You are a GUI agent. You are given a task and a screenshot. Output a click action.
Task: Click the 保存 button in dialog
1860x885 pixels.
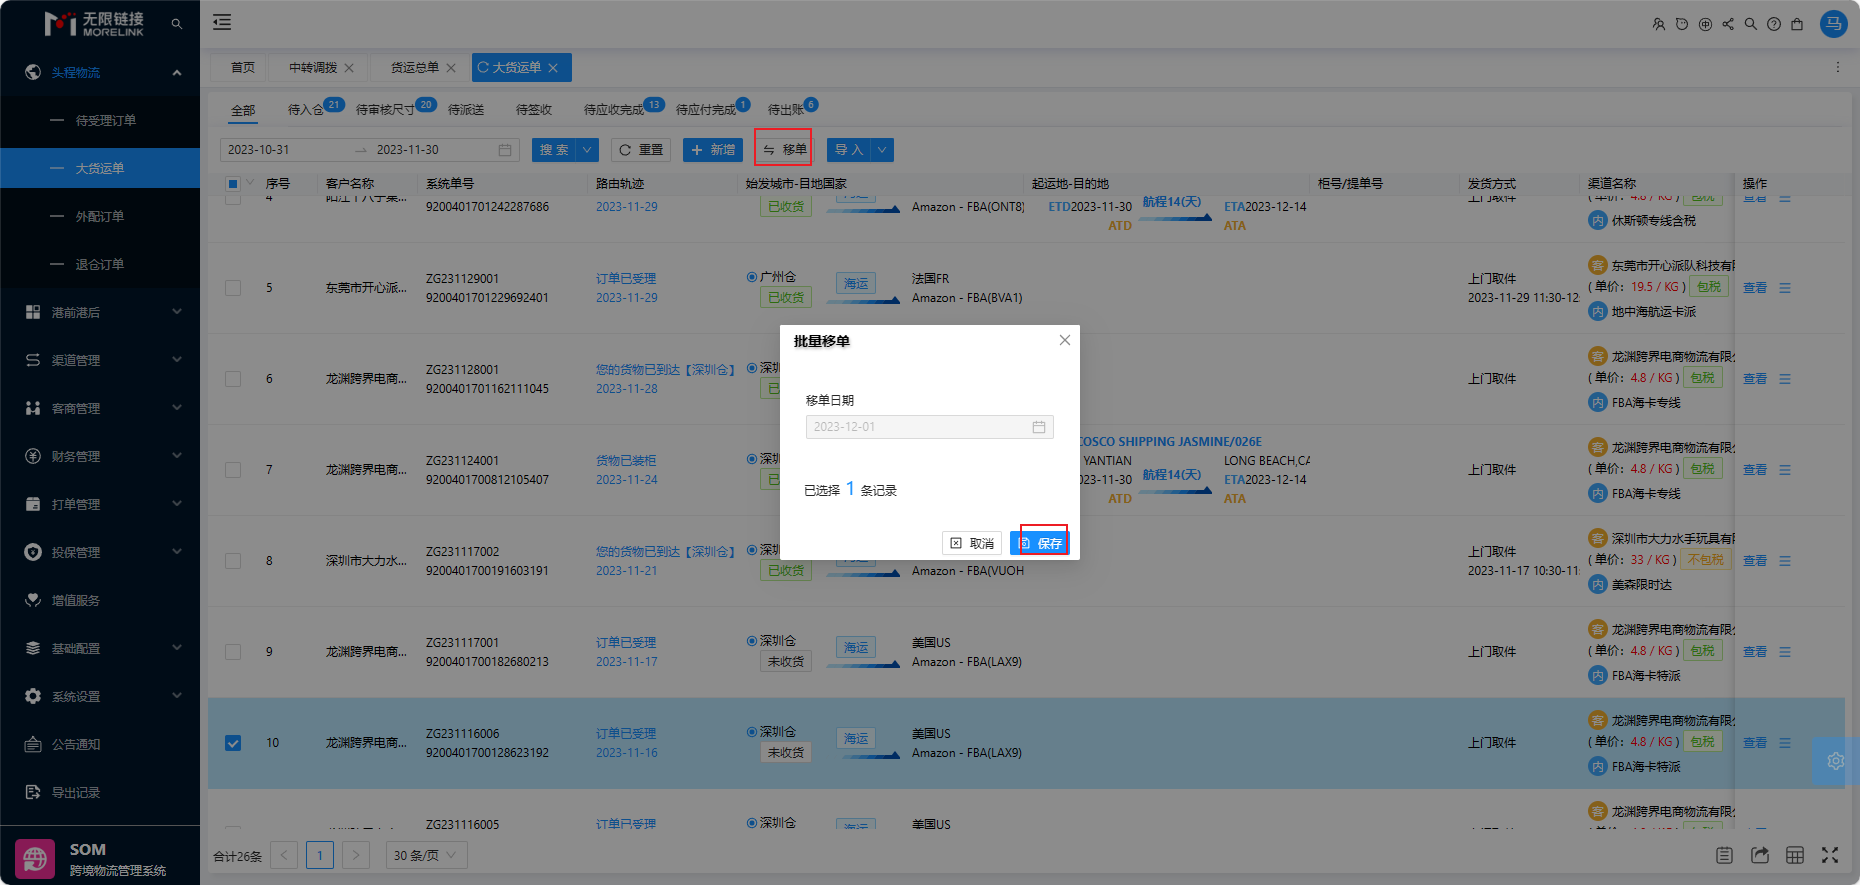click(x=1040, y=543)
